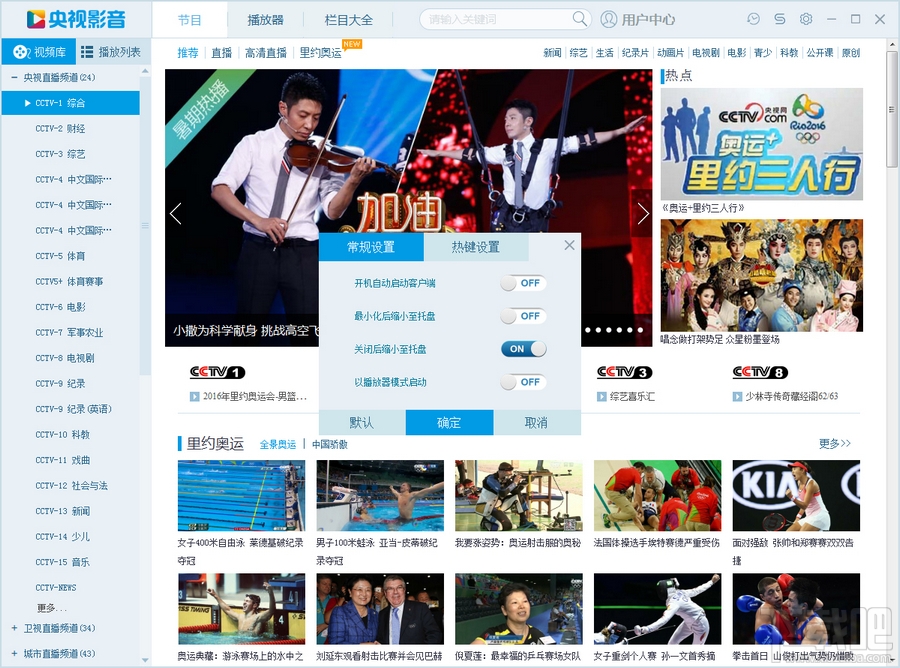Open the settings gear icon
This screenshot has width=900, height=668.
click(806, 19)
